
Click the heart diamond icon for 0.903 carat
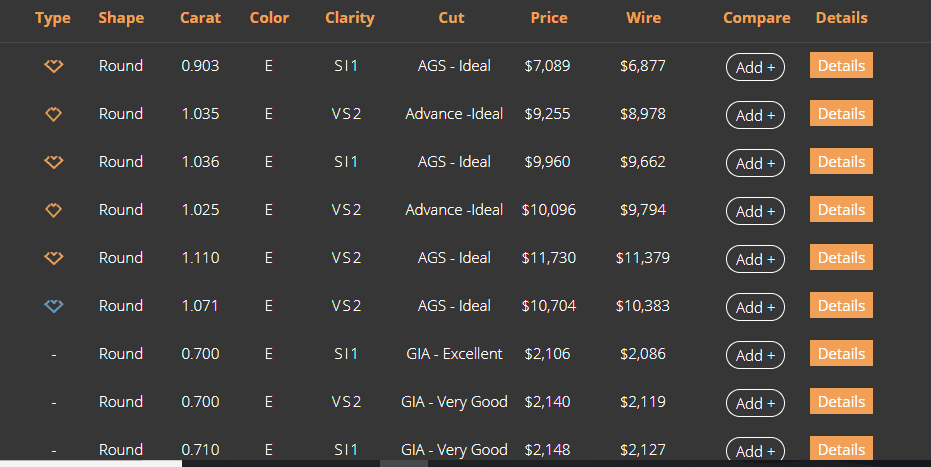[53, 66]
